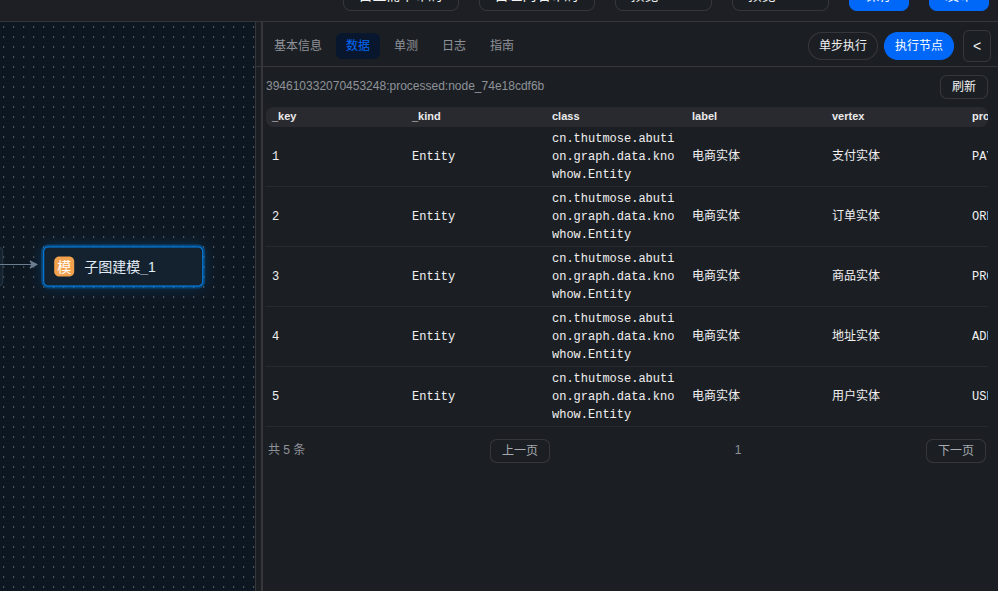This screenshot has width=998, height=591.
Task: Refresh the data with 刷新
Action: point(963,87)
